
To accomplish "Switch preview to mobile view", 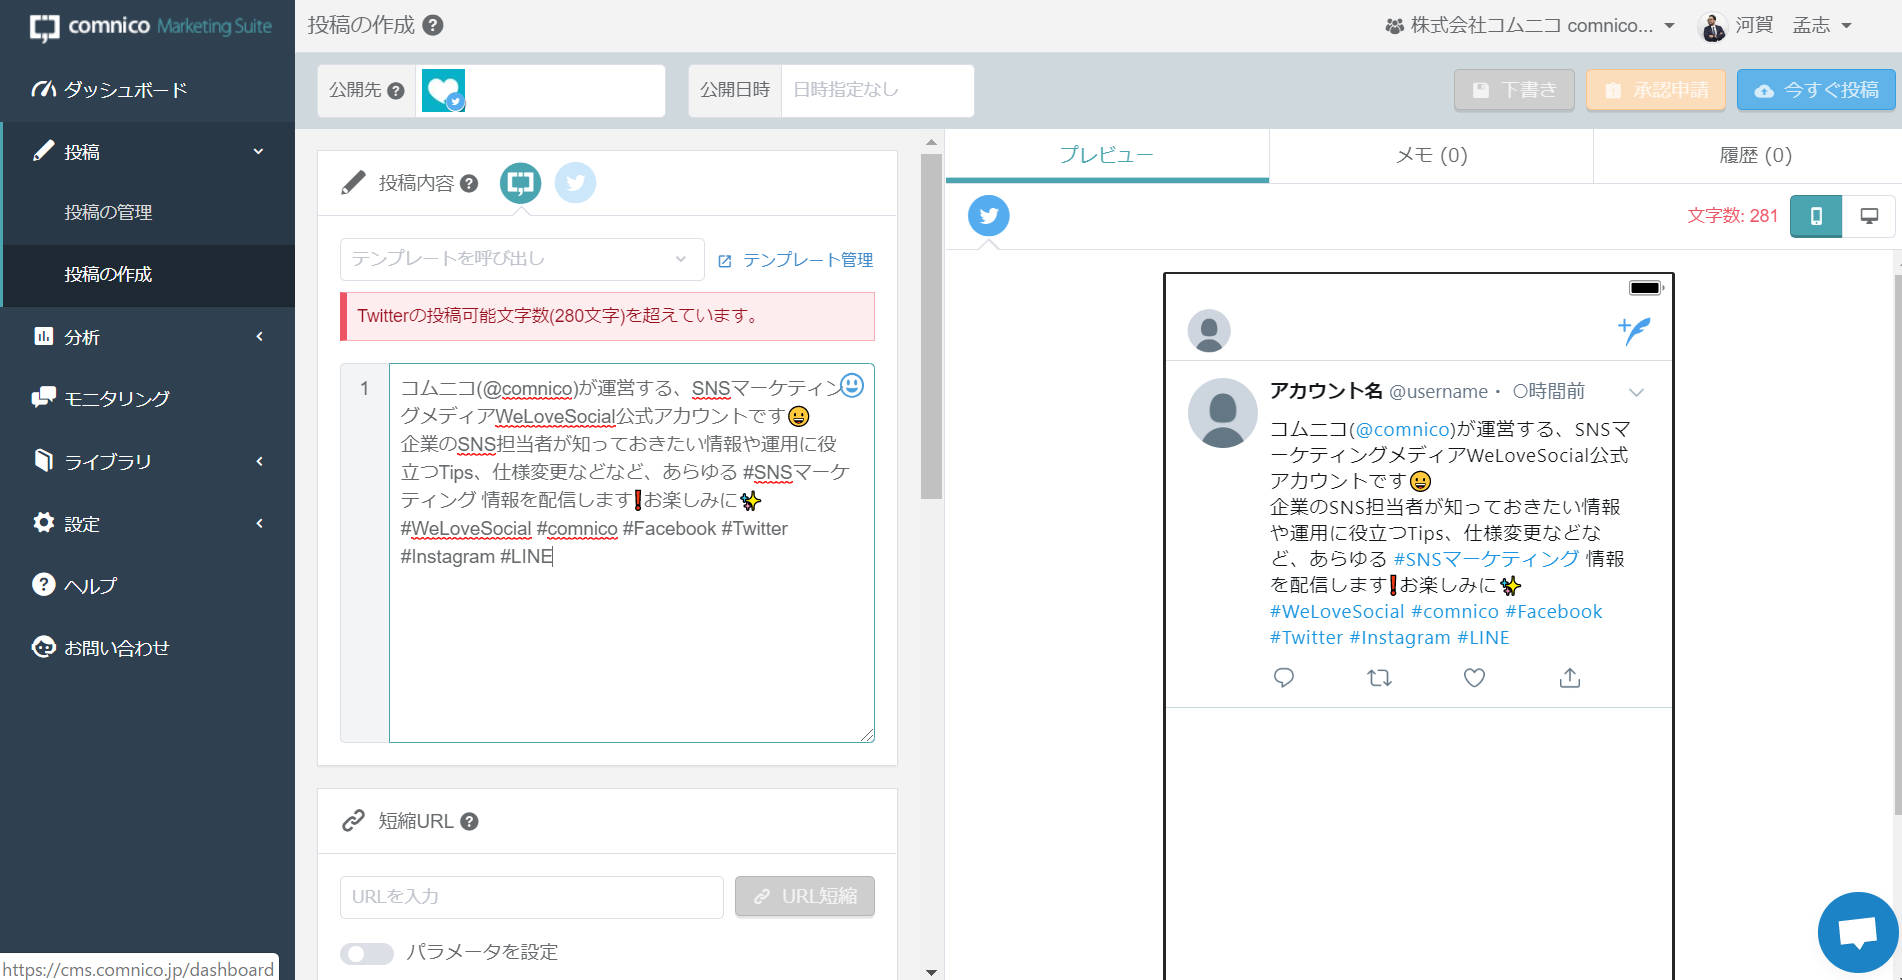I will coord(1816,216).
